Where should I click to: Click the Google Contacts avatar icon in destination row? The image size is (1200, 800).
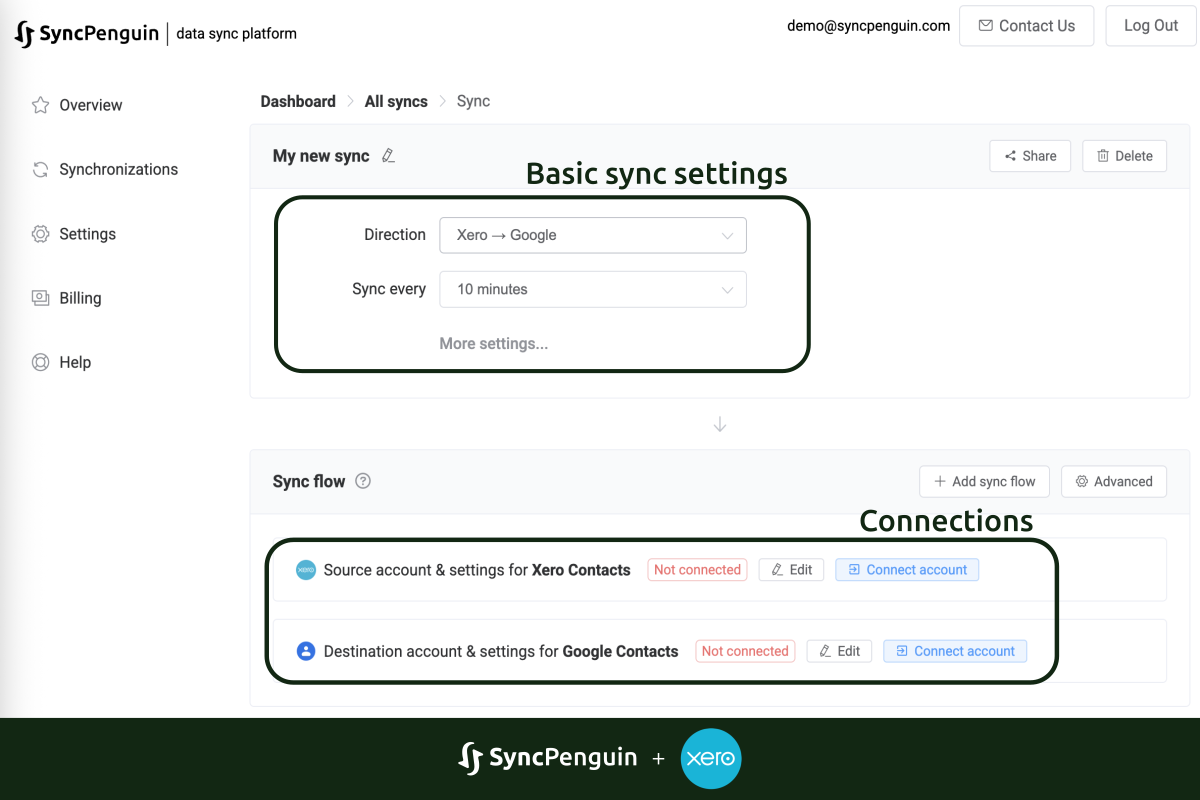click(306, 651)
